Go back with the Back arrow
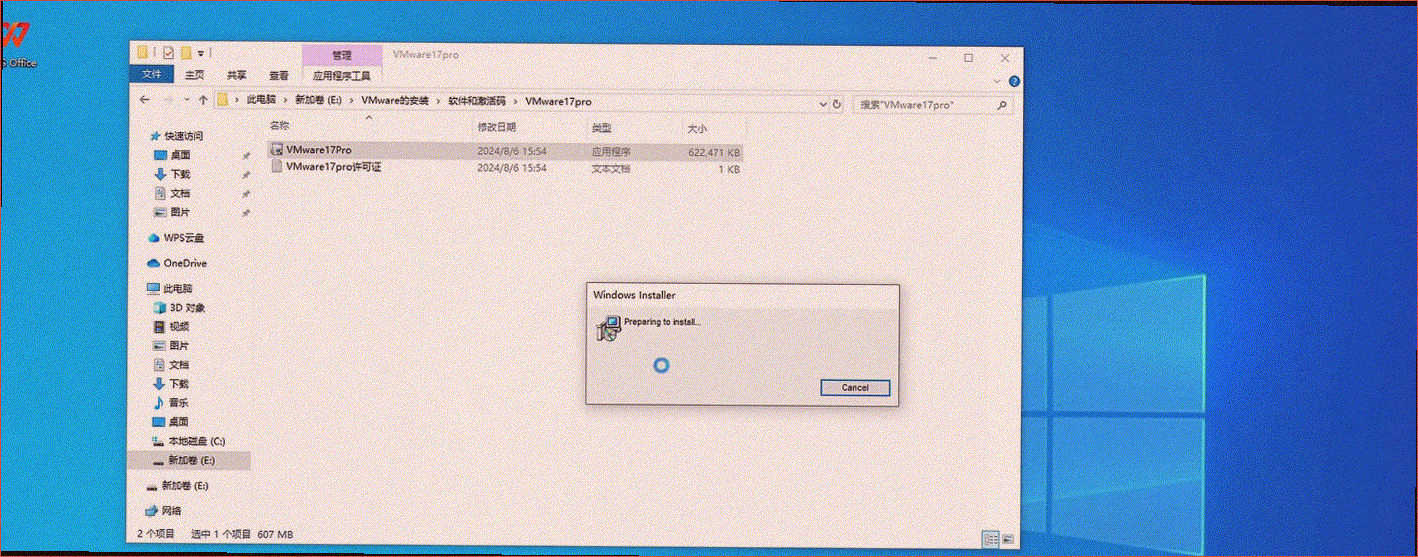Screen dimensions: 1418x557 click(145, 101)
